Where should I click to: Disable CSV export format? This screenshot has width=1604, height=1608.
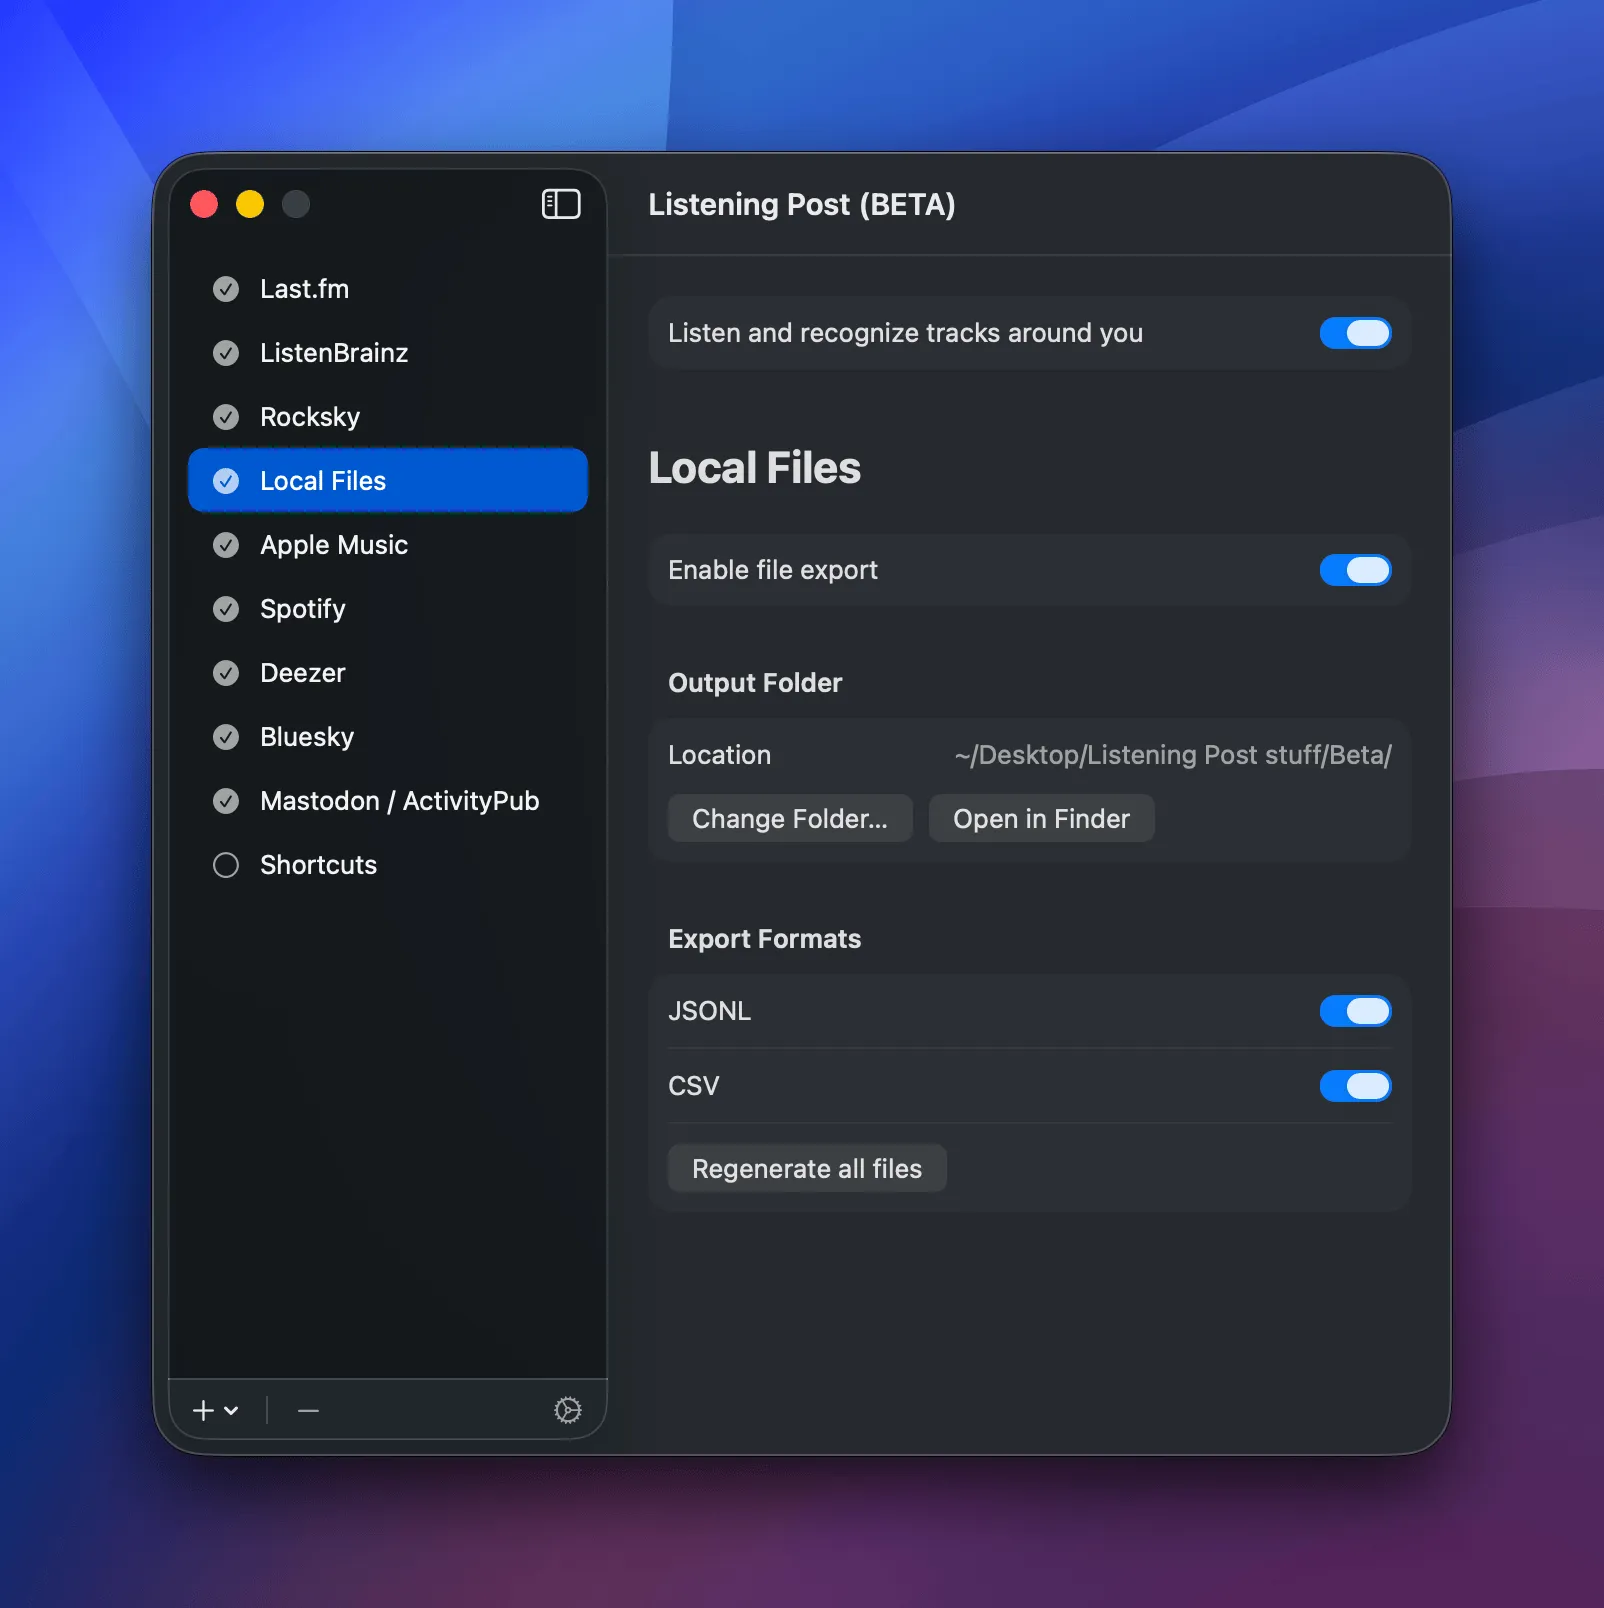coord(1355,1086)
